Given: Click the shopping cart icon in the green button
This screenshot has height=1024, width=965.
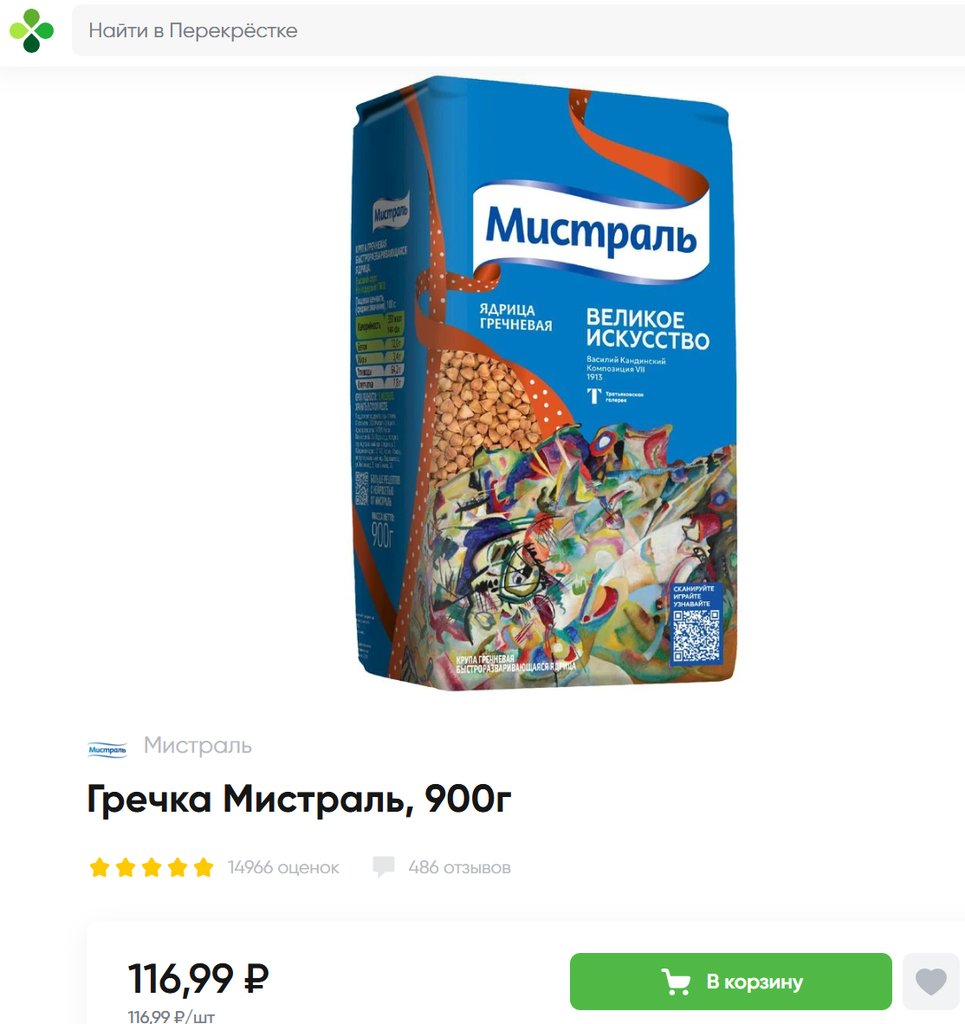Looking at the screenshot, I should click(x=676, y=982).
